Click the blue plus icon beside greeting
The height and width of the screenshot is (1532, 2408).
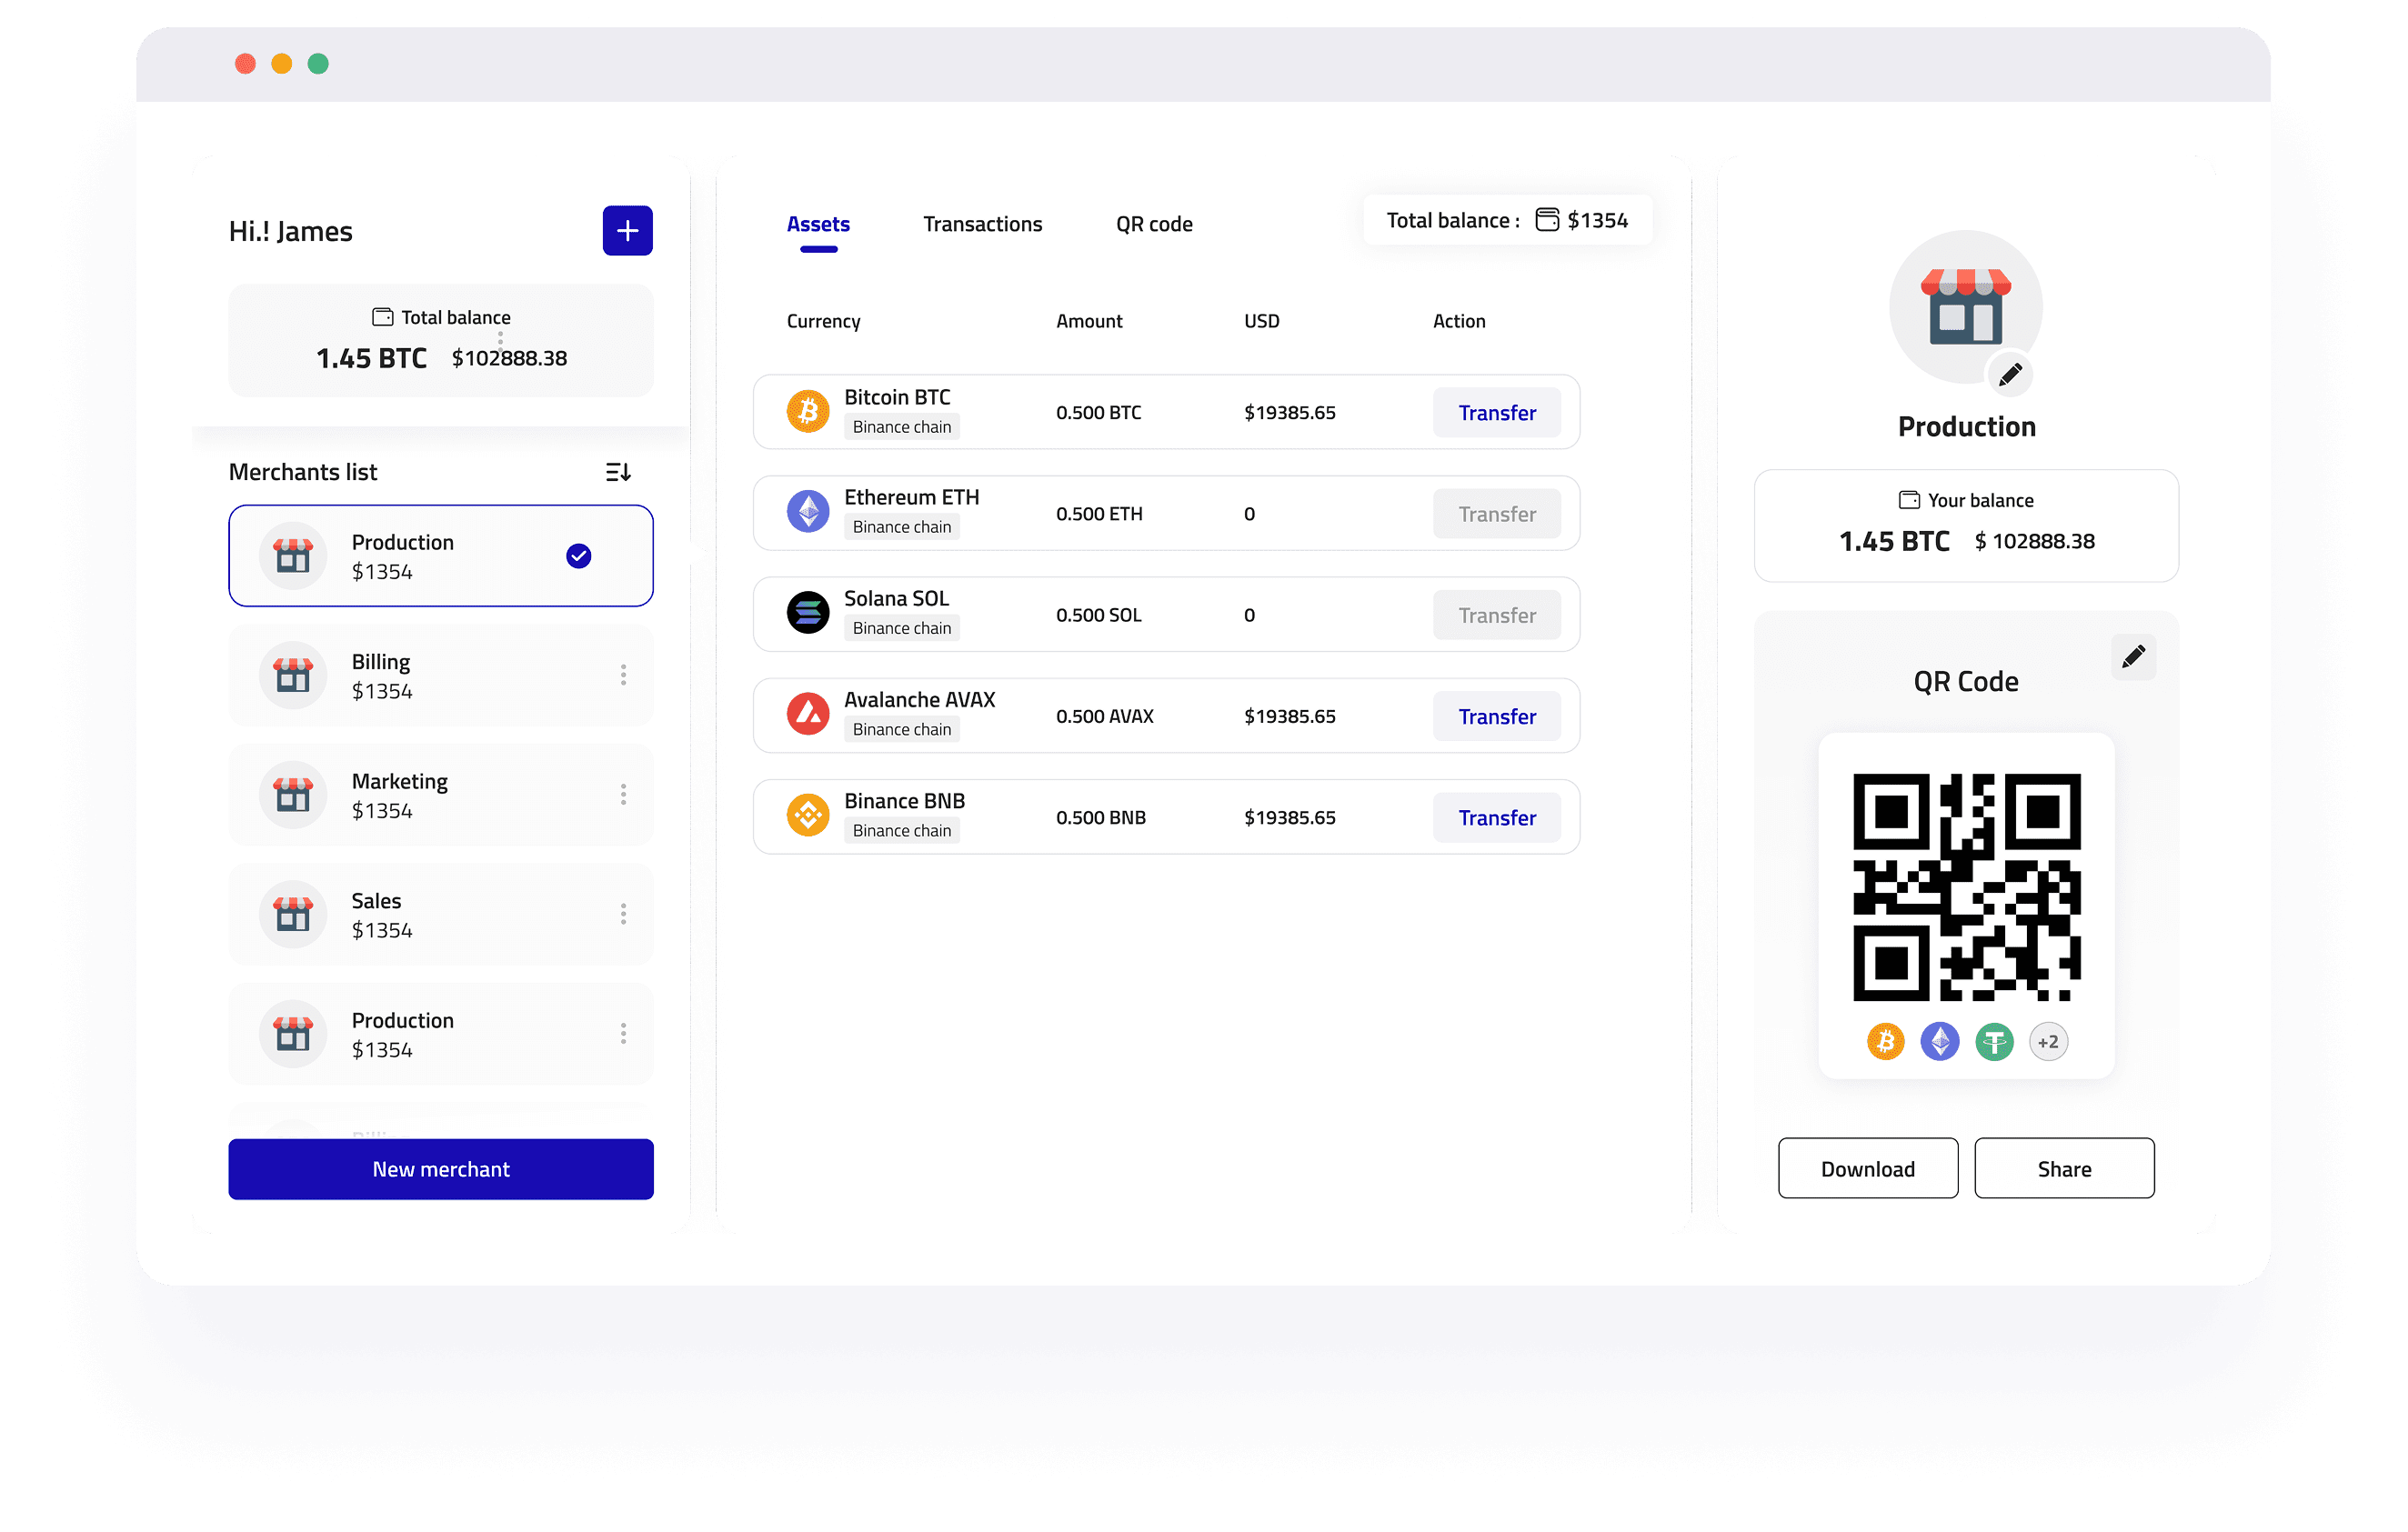(x=627, y=231)
